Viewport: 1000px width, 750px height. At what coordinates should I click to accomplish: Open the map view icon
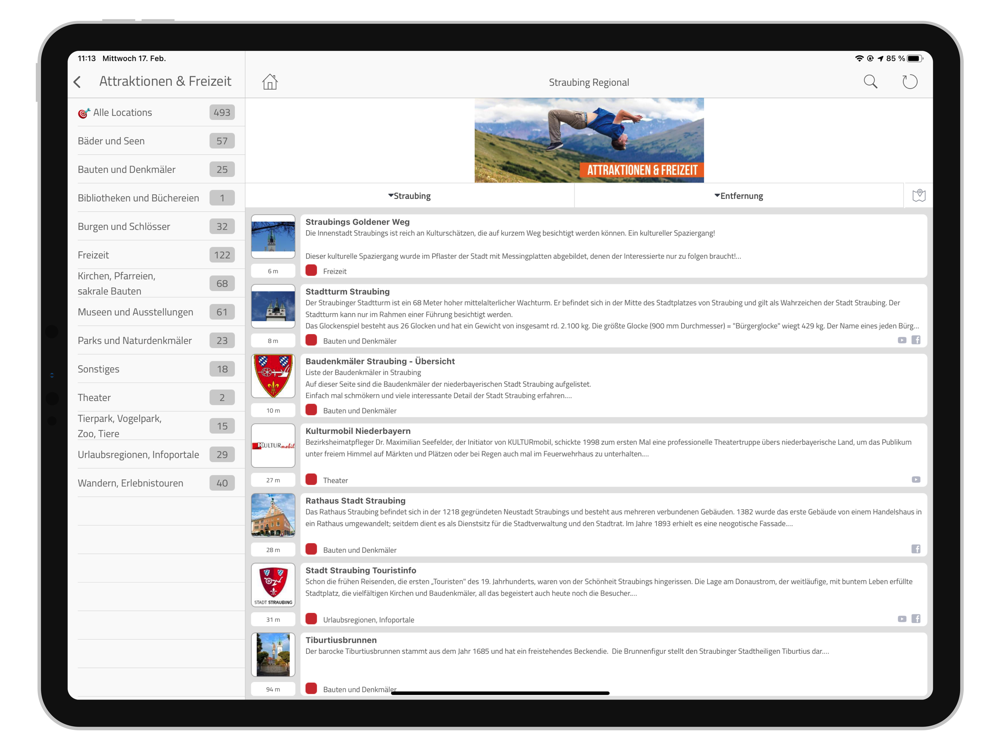click(918, 196)
